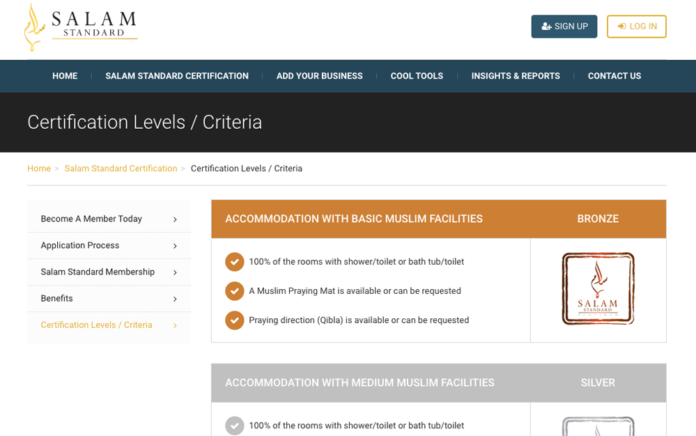696x436 pixels.
Task: Click the Silver certification badge image
Action: (598, 425)
